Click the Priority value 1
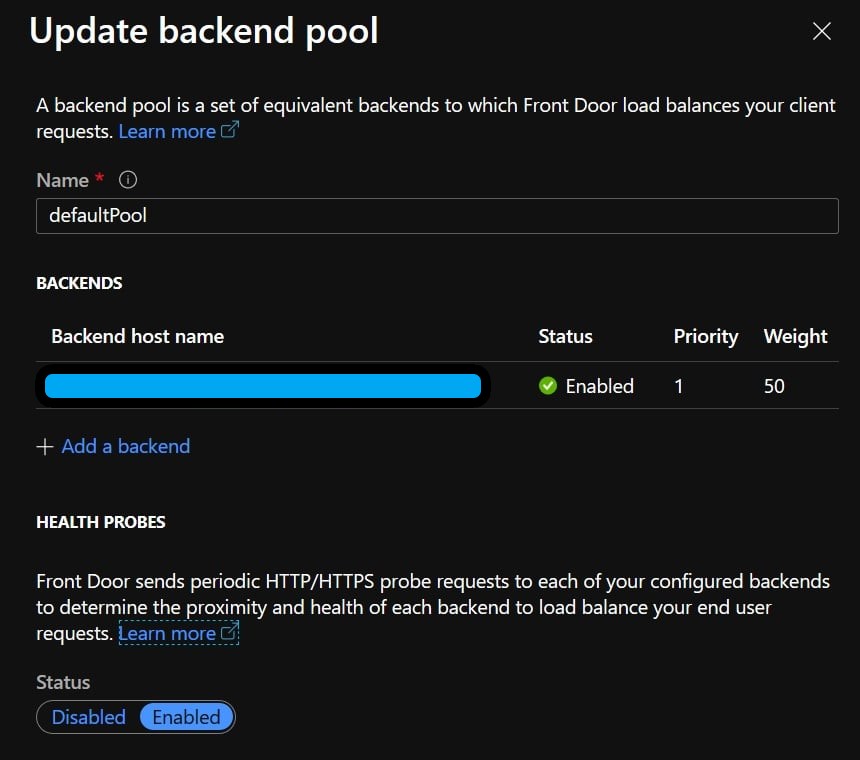860x760 pixels. pyautogui.click(x=678, y=387)
